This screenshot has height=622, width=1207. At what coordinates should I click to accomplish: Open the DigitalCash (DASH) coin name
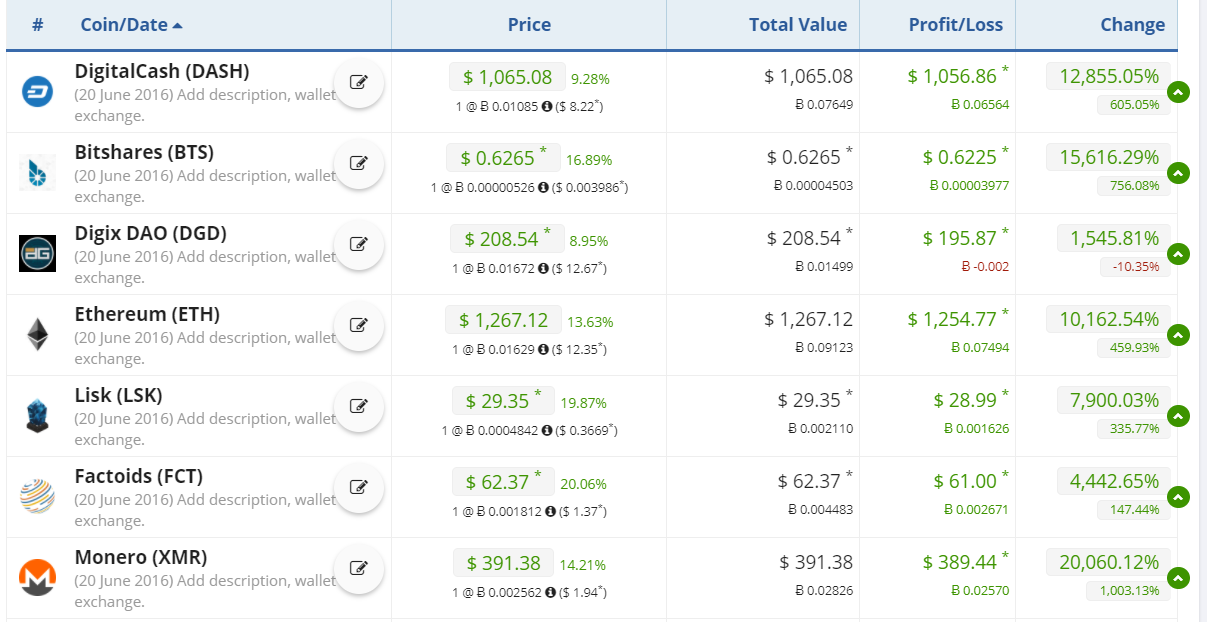(x=162, y=71)
